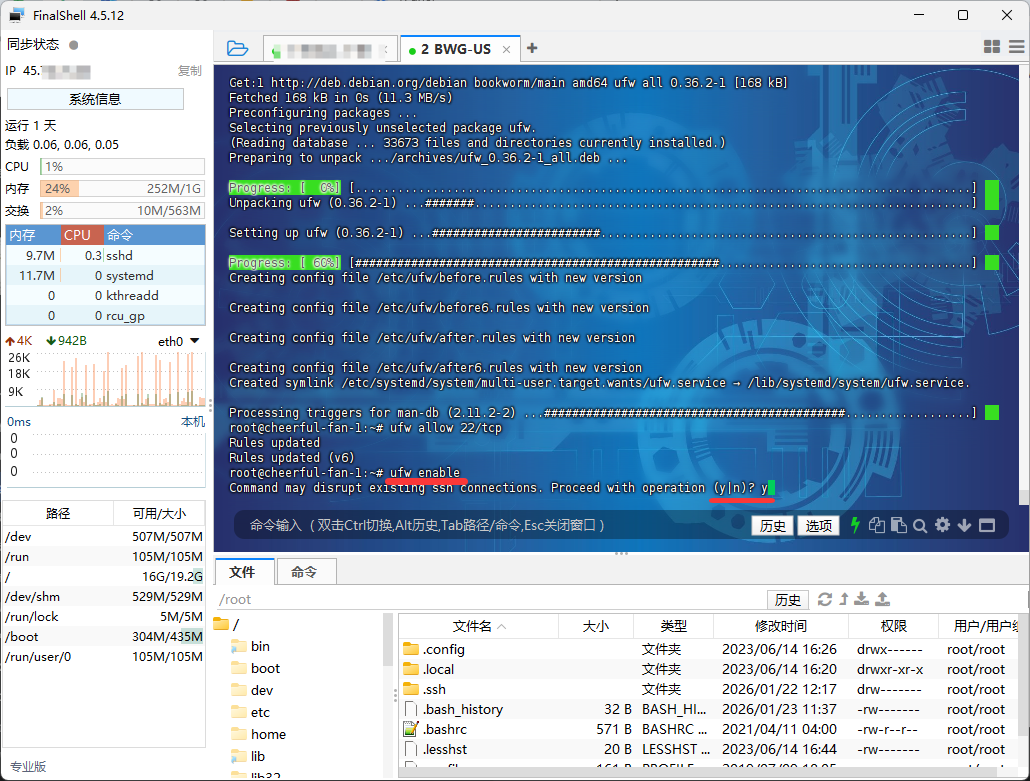Viewport: 1030px width, 781px height.
Task: Select the 2 BWG-US session tab
Action: [455, 49]
